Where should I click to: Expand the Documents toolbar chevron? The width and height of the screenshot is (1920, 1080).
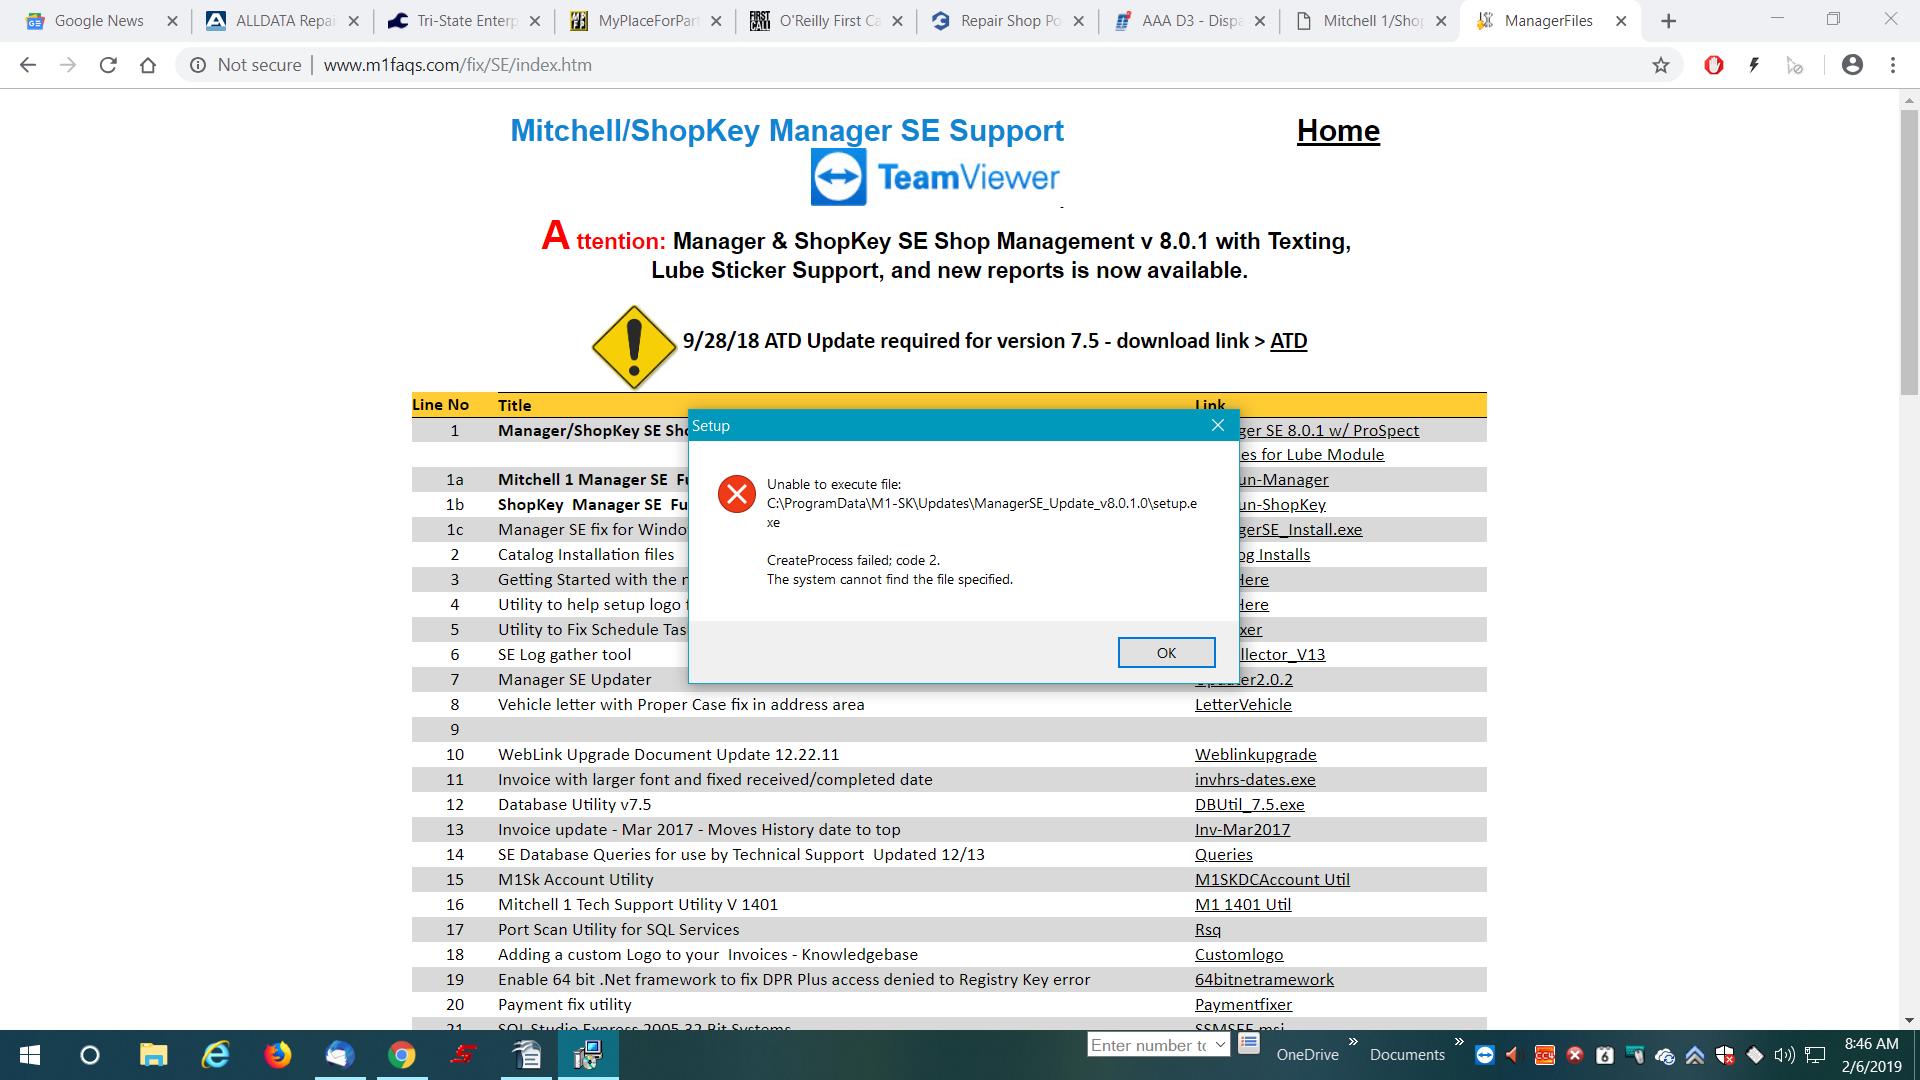[1459, 1042]
